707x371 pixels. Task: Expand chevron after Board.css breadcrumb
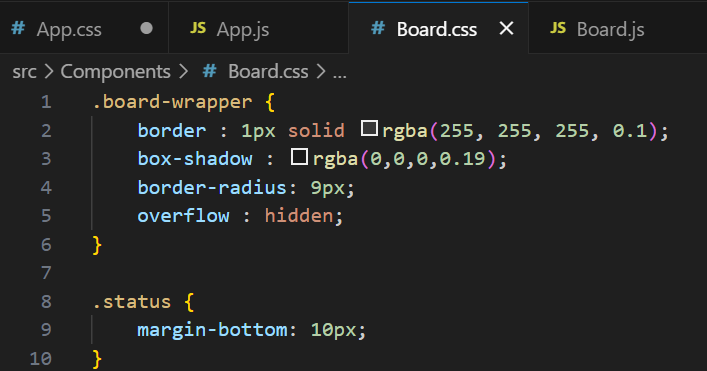pyautogui.click(x=321, y=72)
